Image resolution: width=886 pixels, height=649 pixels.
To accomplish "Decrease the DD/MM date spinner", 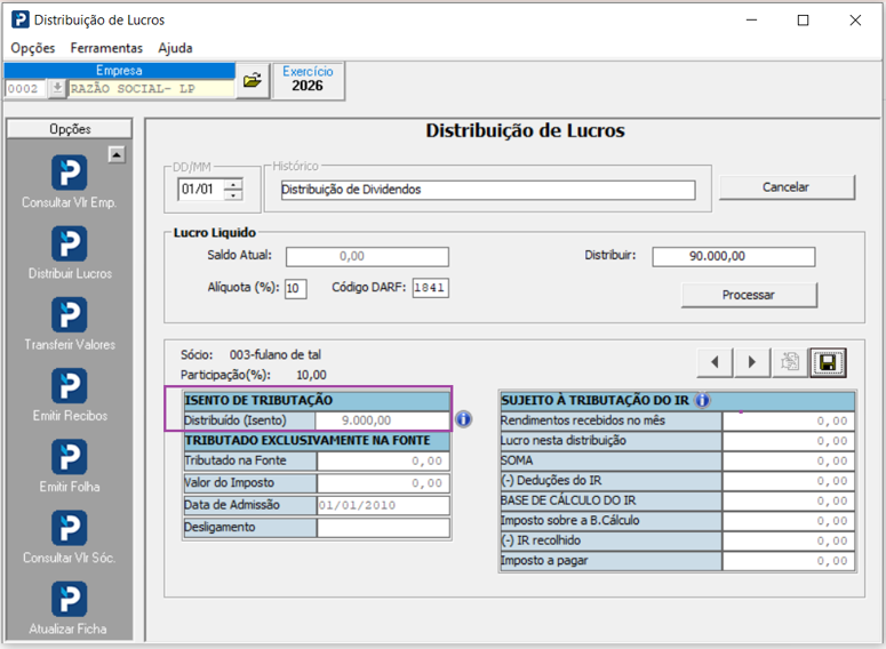I will point(233,194).
